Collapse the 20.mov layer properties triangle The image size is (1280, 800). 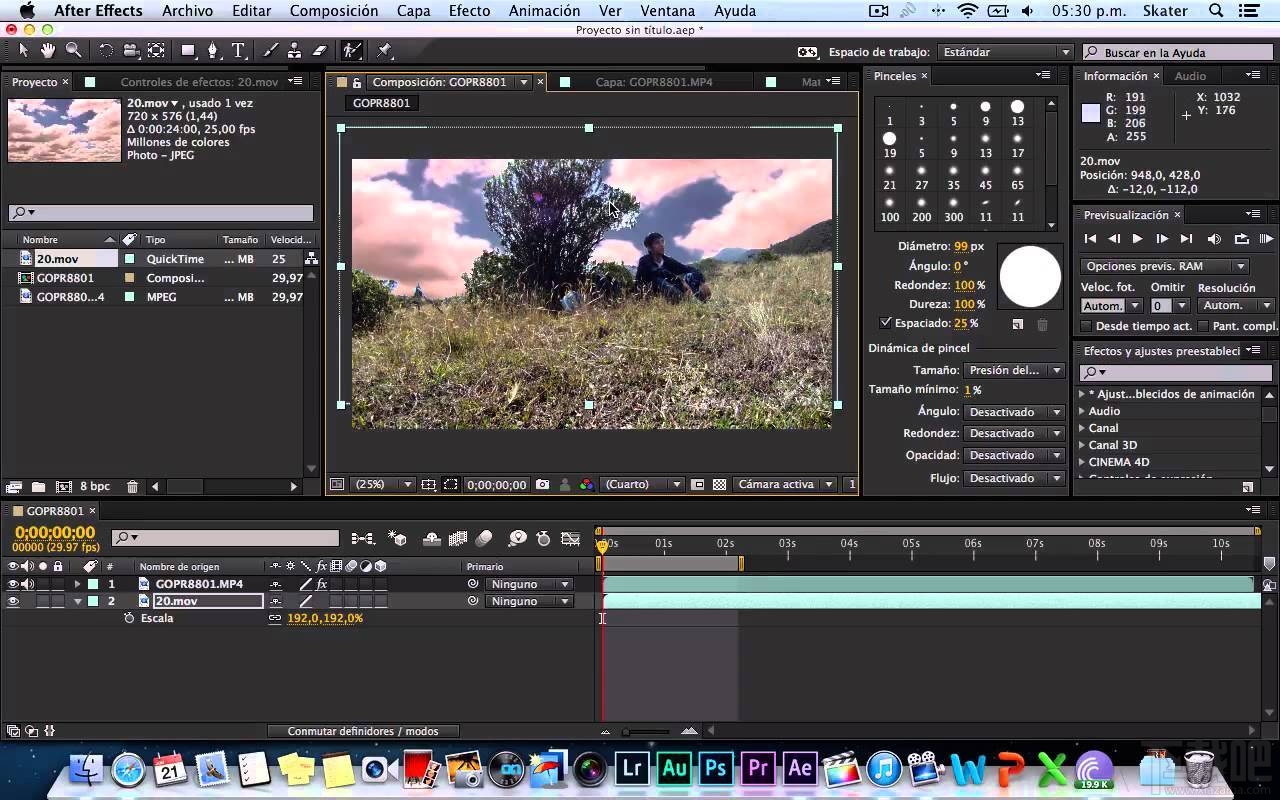(77, 601)
